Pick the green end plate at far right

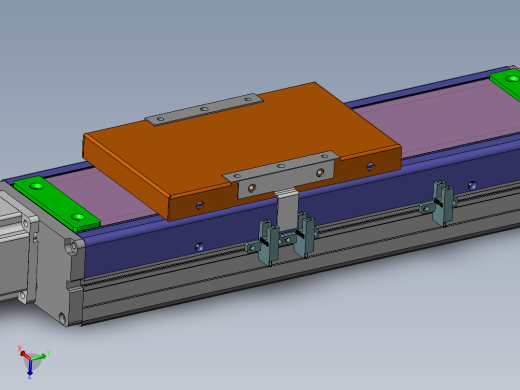click(x=507, y=83)
